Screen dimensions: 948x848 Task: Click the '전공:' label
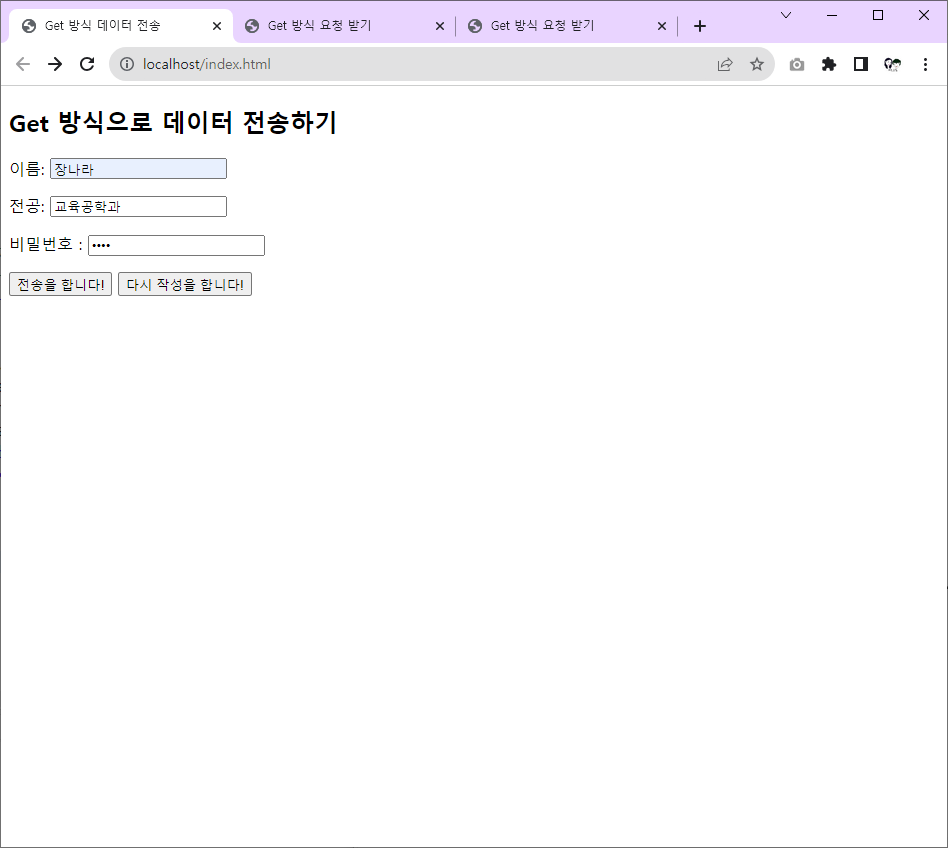pos(27,207)
